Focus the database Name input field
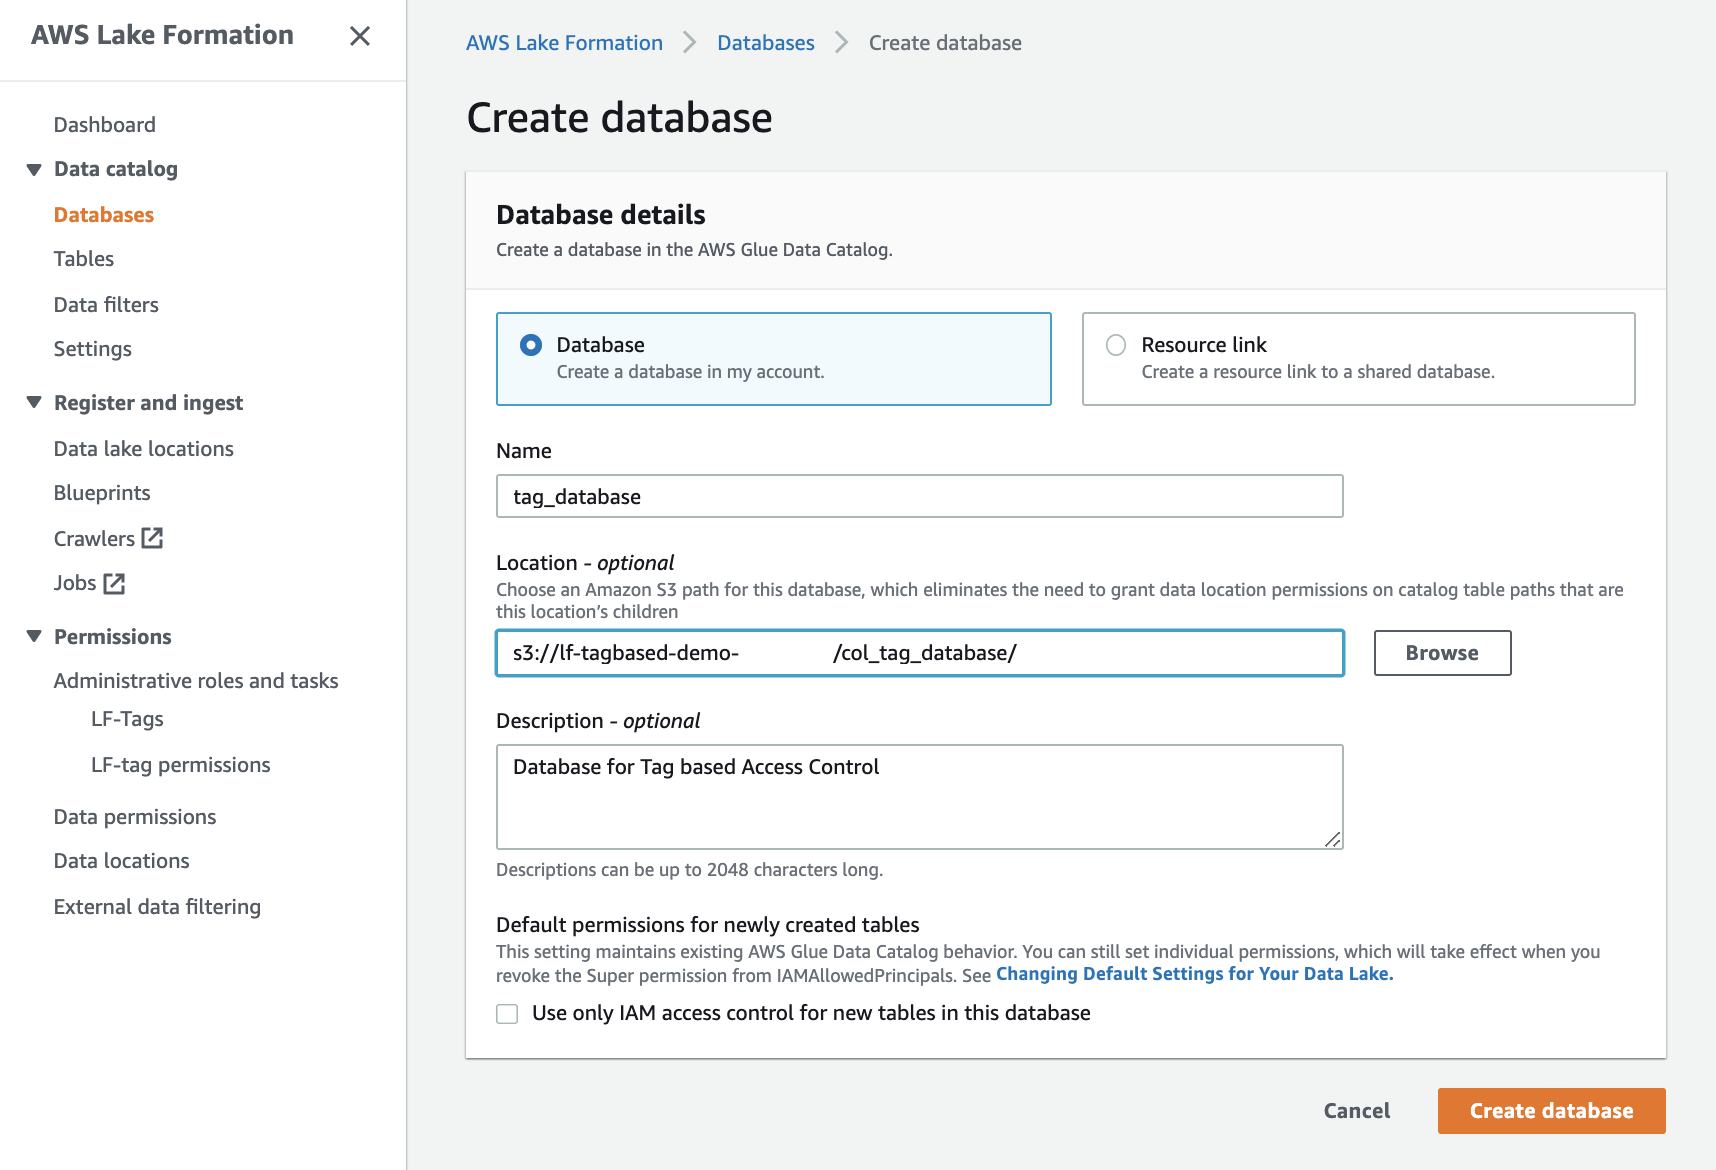Image resolution: width=1716 pixels, height=1170 pixels. click(x=919, y=497)
